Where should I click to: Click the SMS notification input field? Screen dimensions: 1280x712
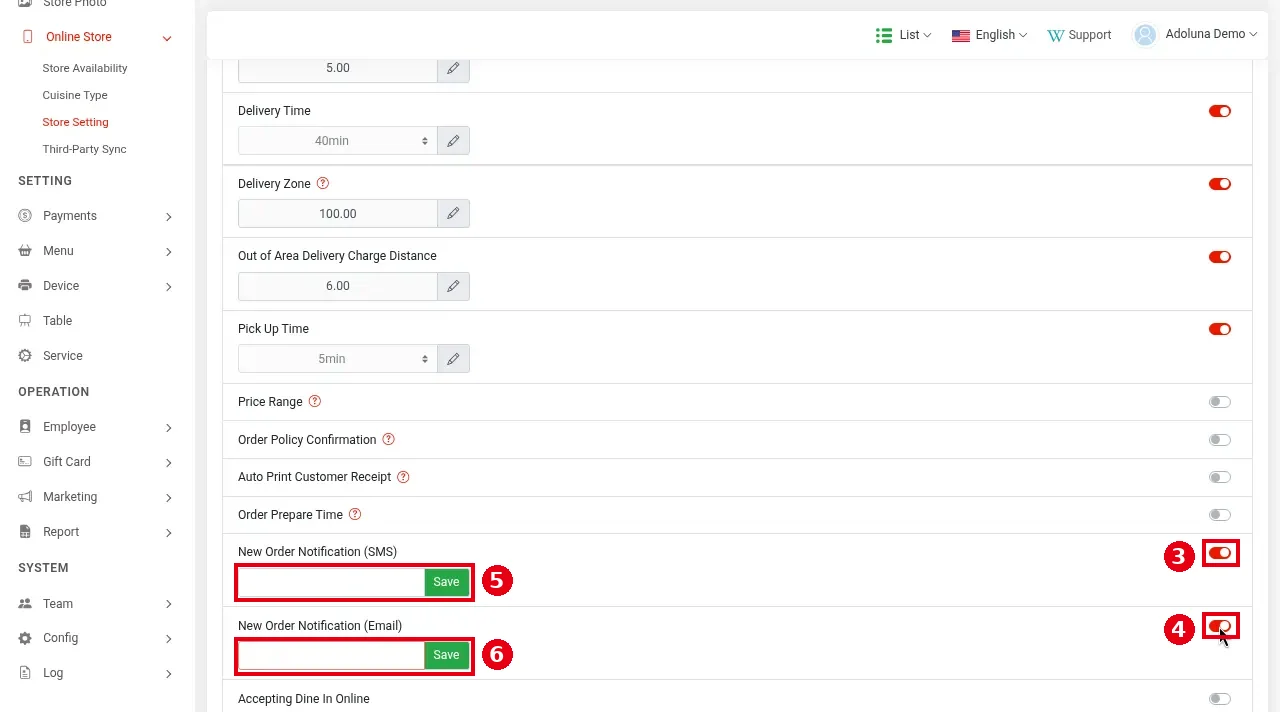pyautogui.click(x=332, y=582)
